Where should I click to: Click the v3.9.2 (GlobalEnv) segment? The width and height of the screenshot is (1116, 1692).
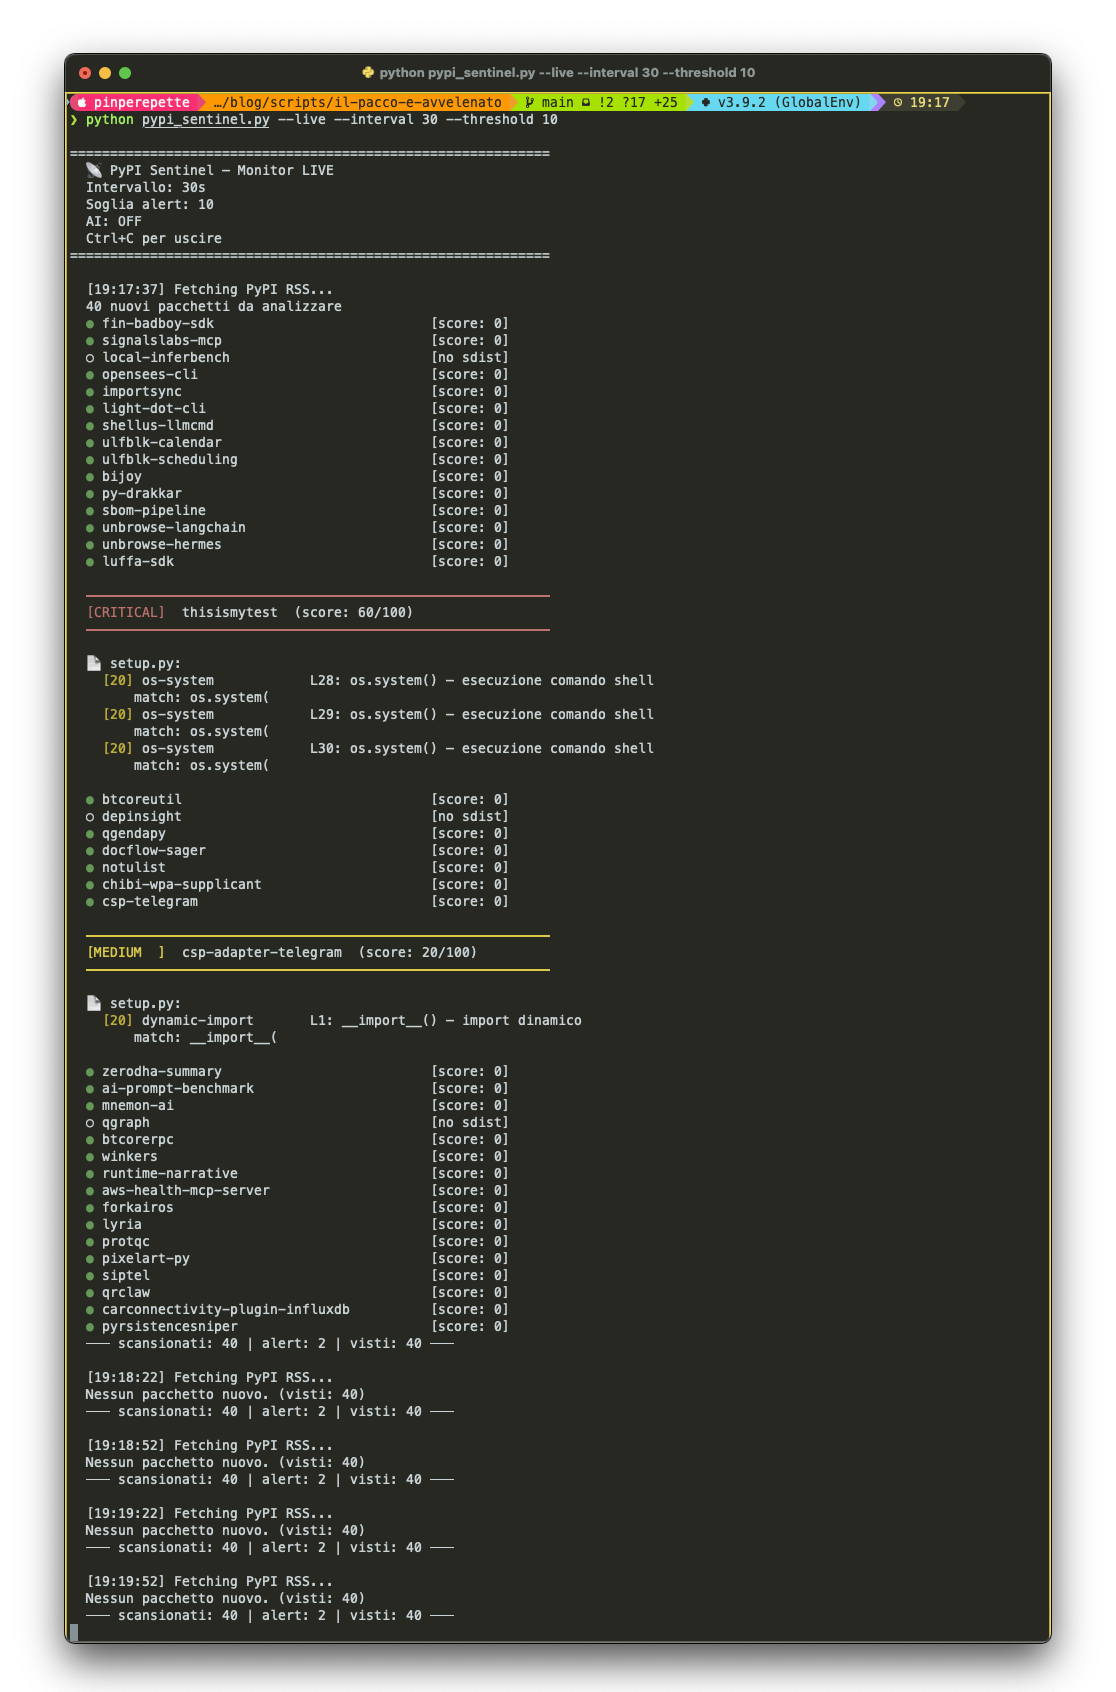pos(781,102)
